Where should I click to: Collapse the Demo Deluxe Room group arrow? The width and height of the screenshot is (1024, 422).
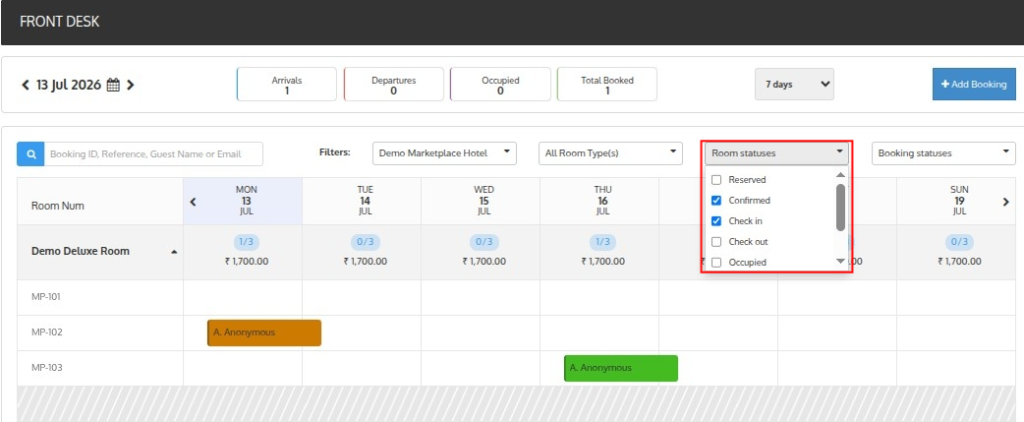174,252
